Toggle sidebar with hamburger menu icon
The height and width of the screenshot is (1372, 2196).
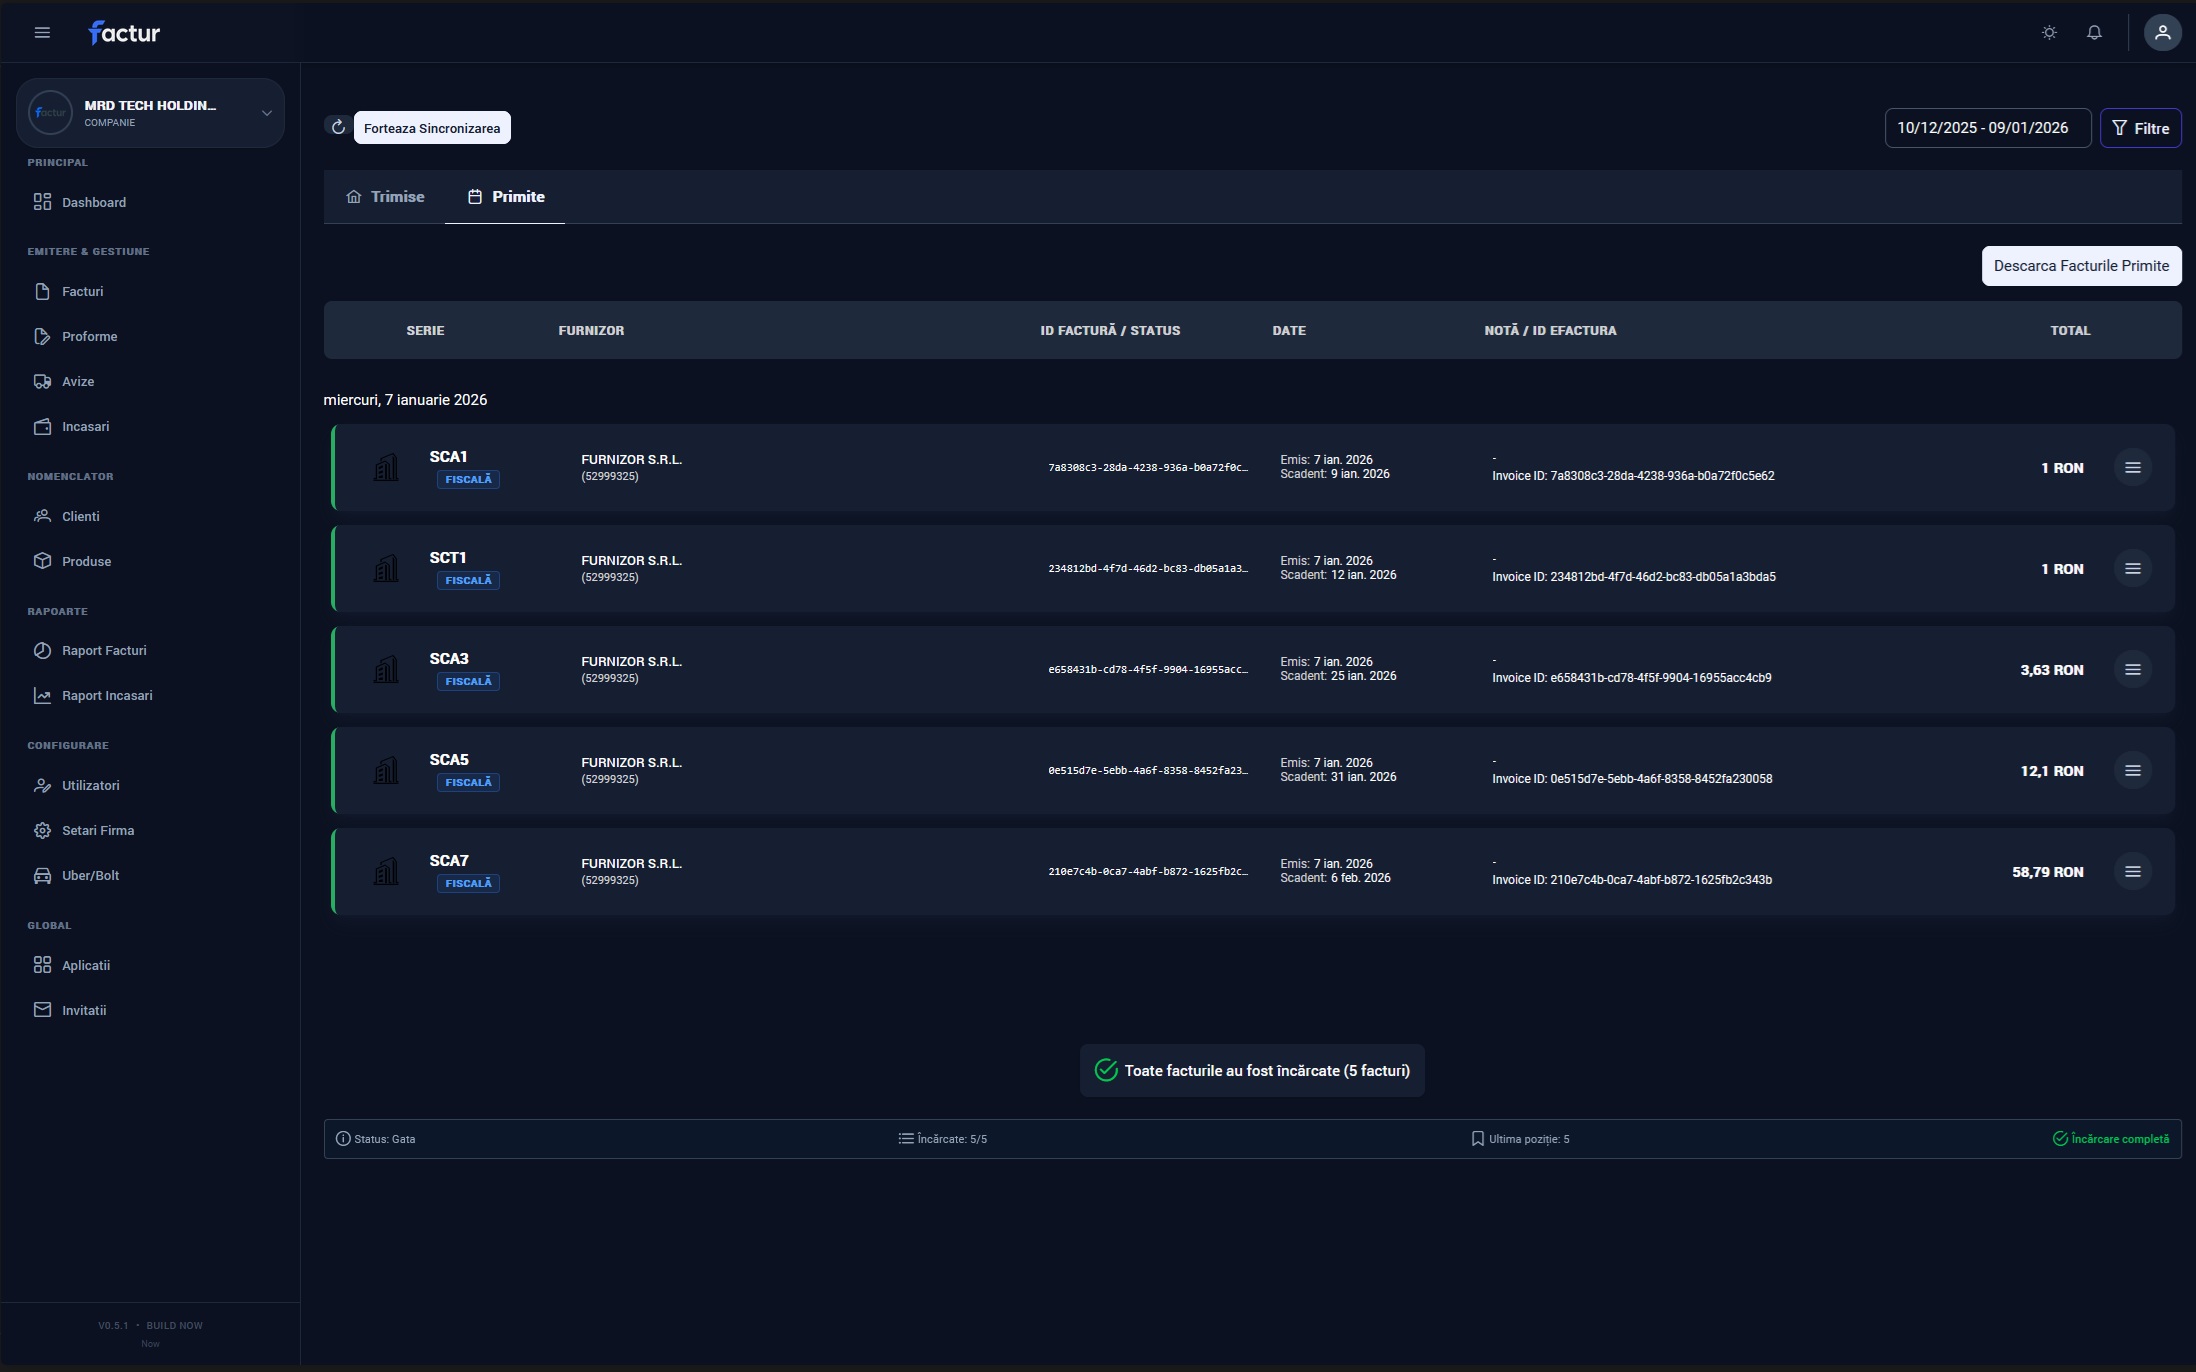[x=42, y=33]
